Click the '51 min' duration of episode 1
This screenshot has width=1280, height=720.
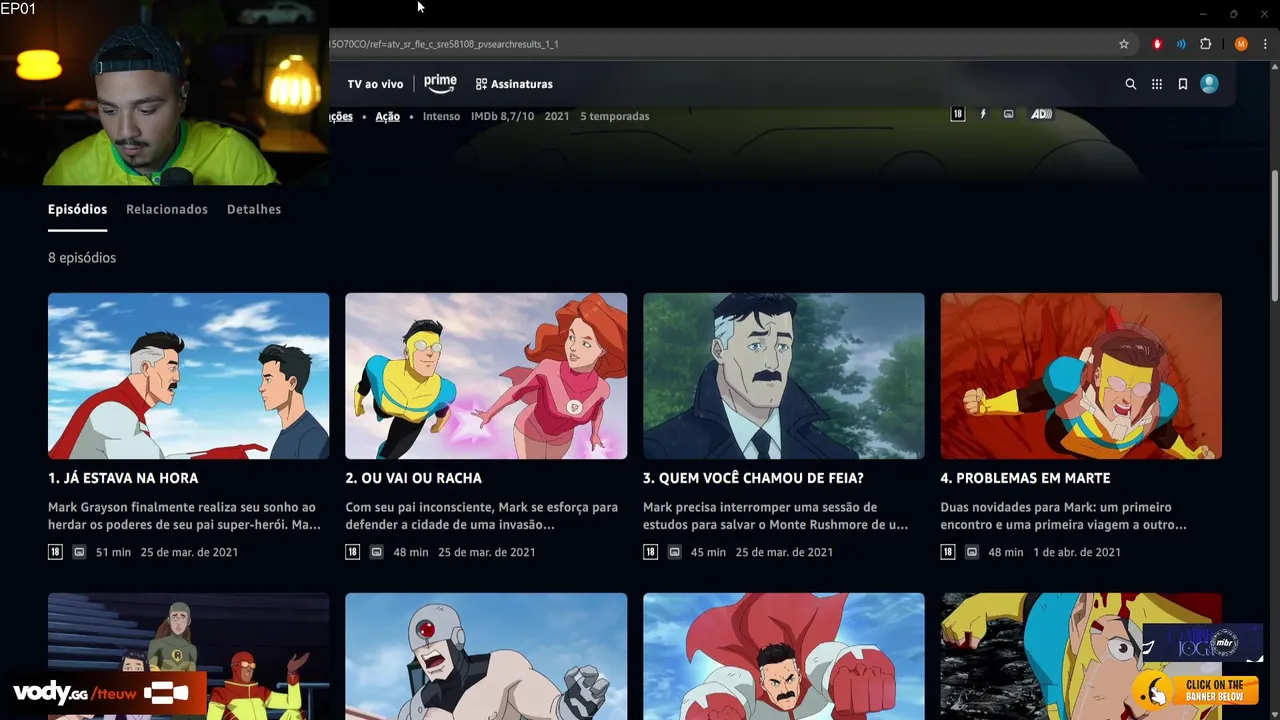coord(113,552)
